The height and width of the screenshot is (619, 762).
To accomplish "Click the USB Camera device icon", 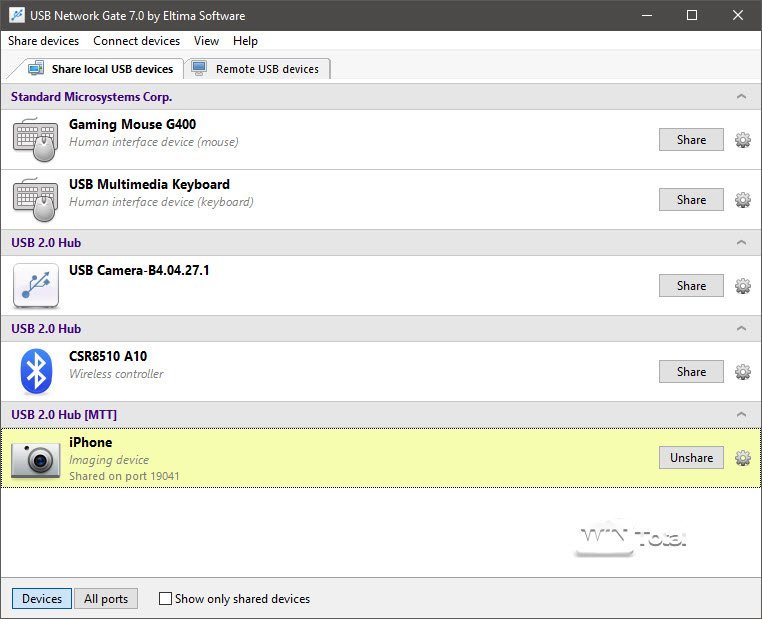I will [x=36, y=286].
